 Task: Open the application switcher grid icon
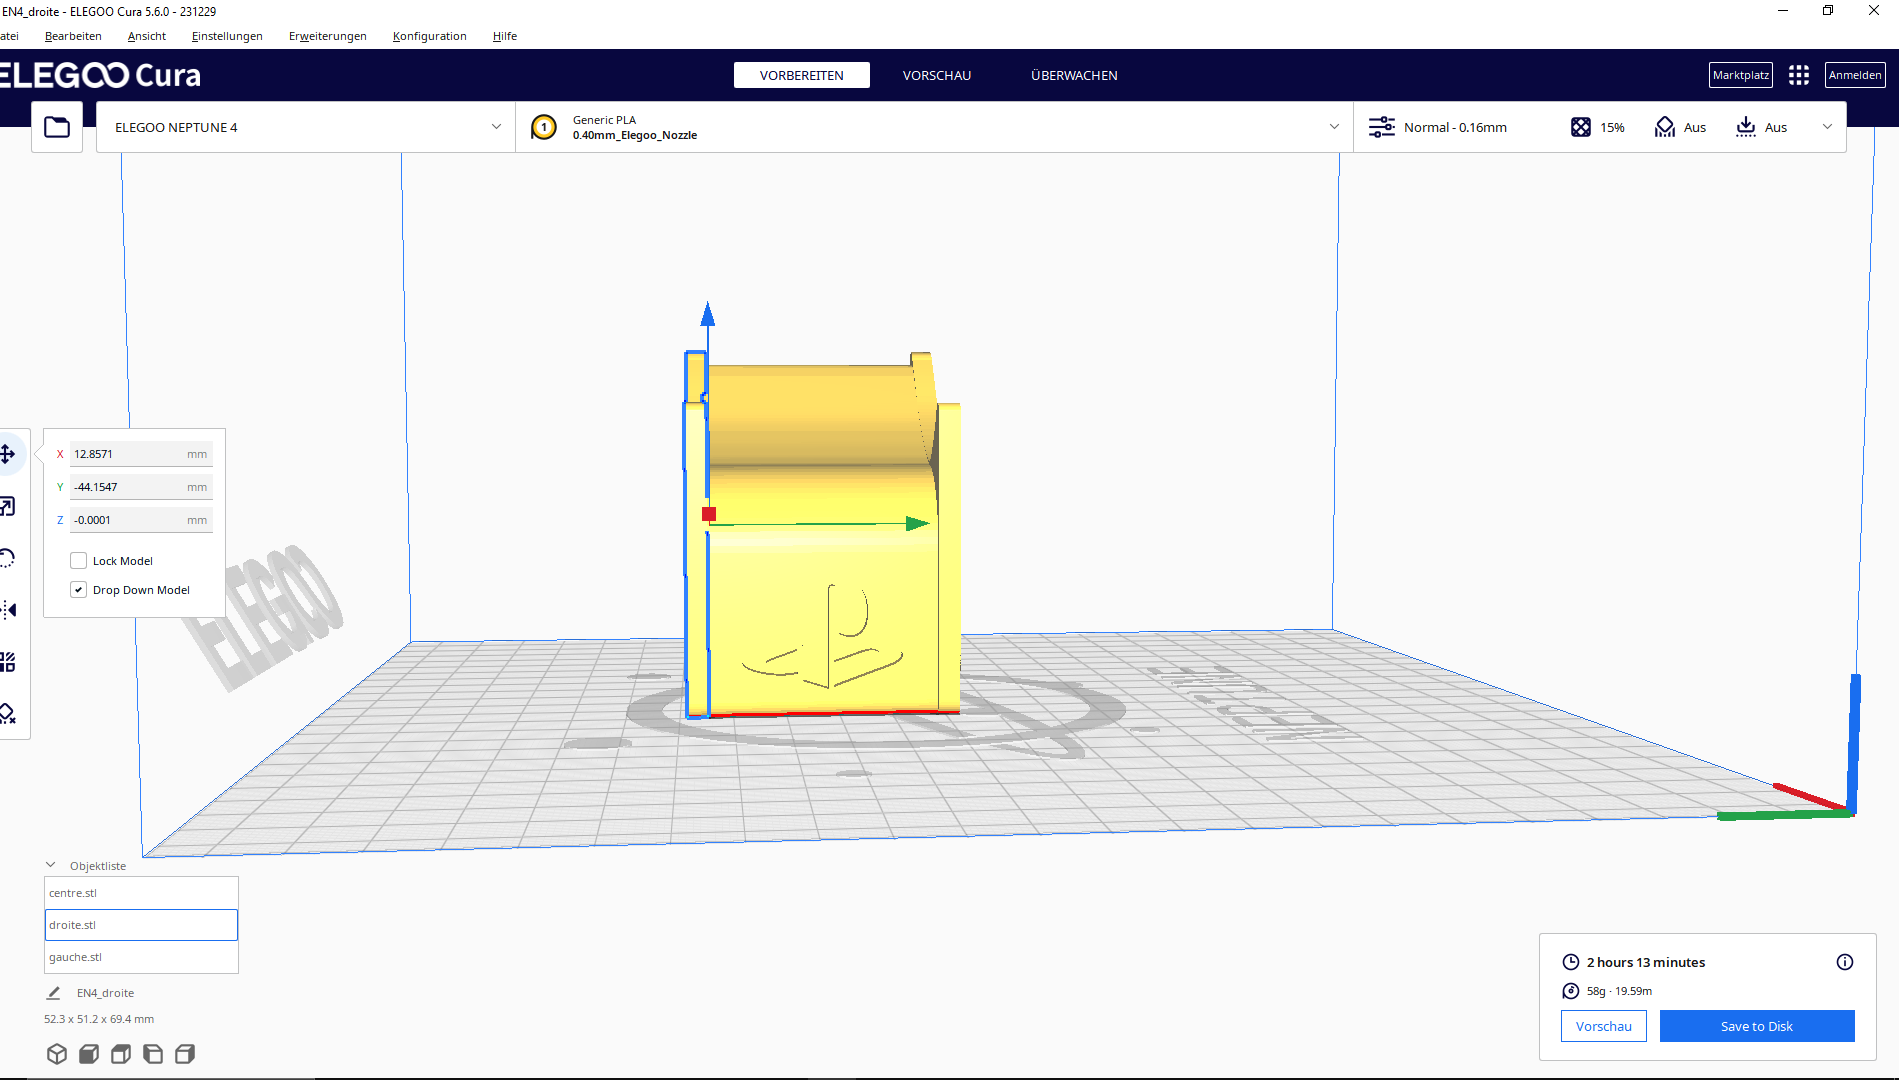pyautogui.click(x=1799, y=75)
